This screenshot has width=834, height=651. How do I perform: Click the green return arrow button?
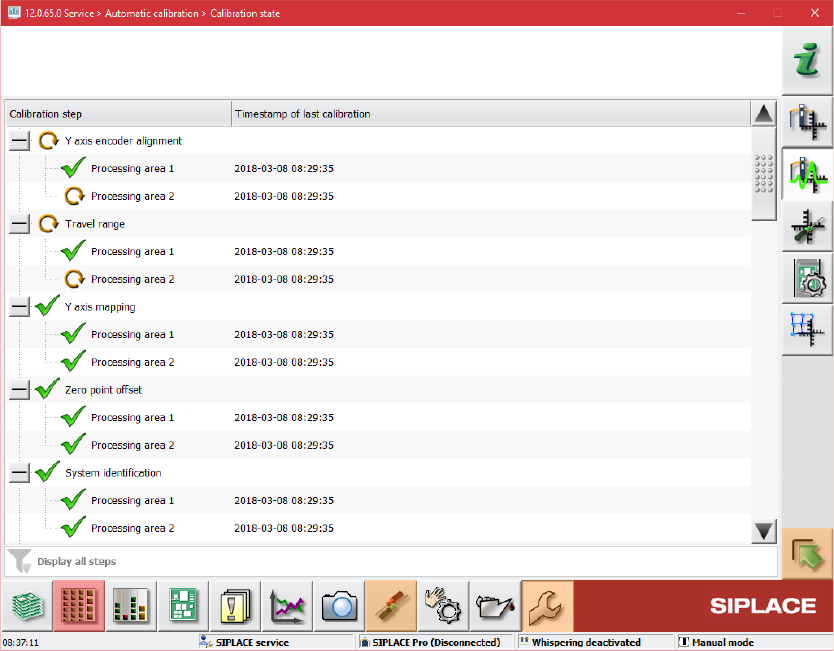(x=807, y=554)
